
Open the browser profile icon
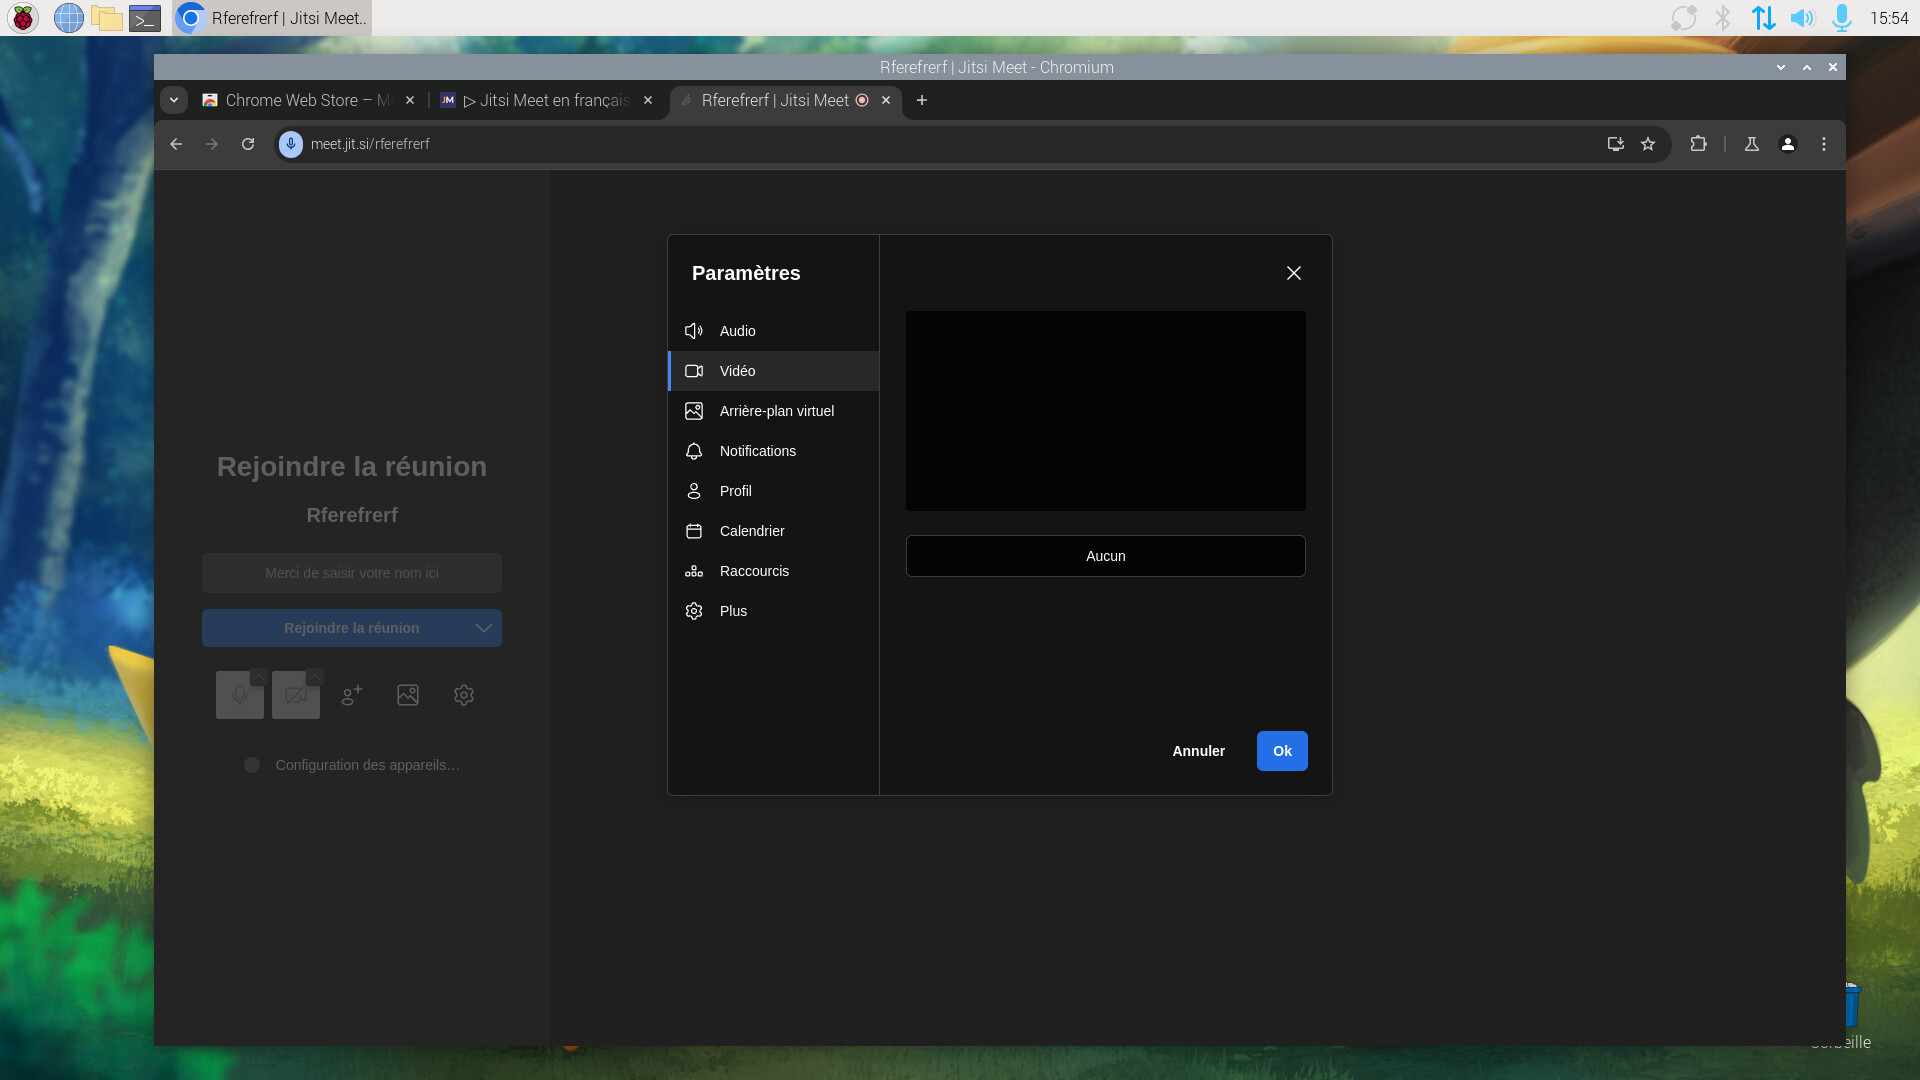point(1788,144)
